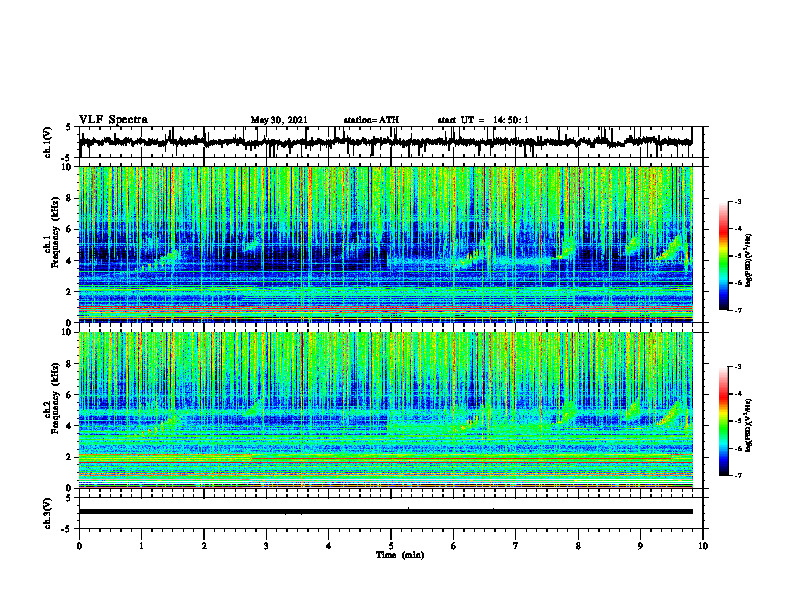Click the rising chirp near minute 9.5 in ch.2
Image resolution: width=792 pixels, height=612 pixels.
point(669,414)
